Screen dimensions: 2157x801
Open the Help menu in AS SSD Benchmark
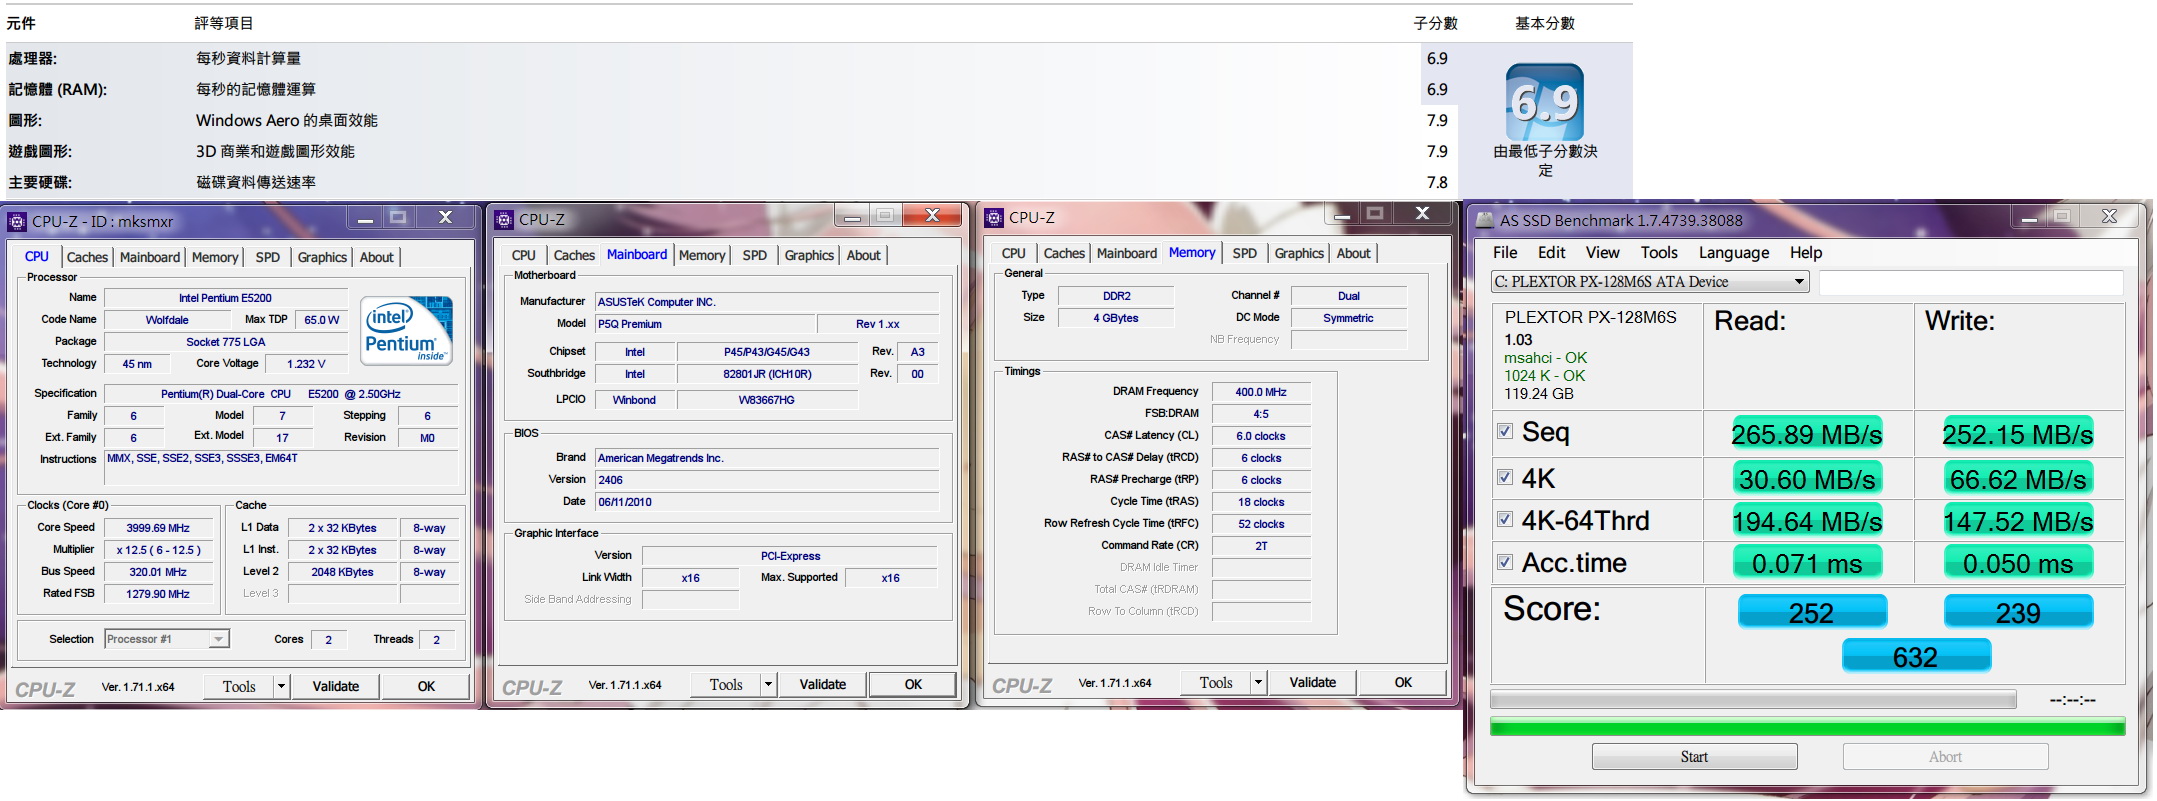point(1806,252)
